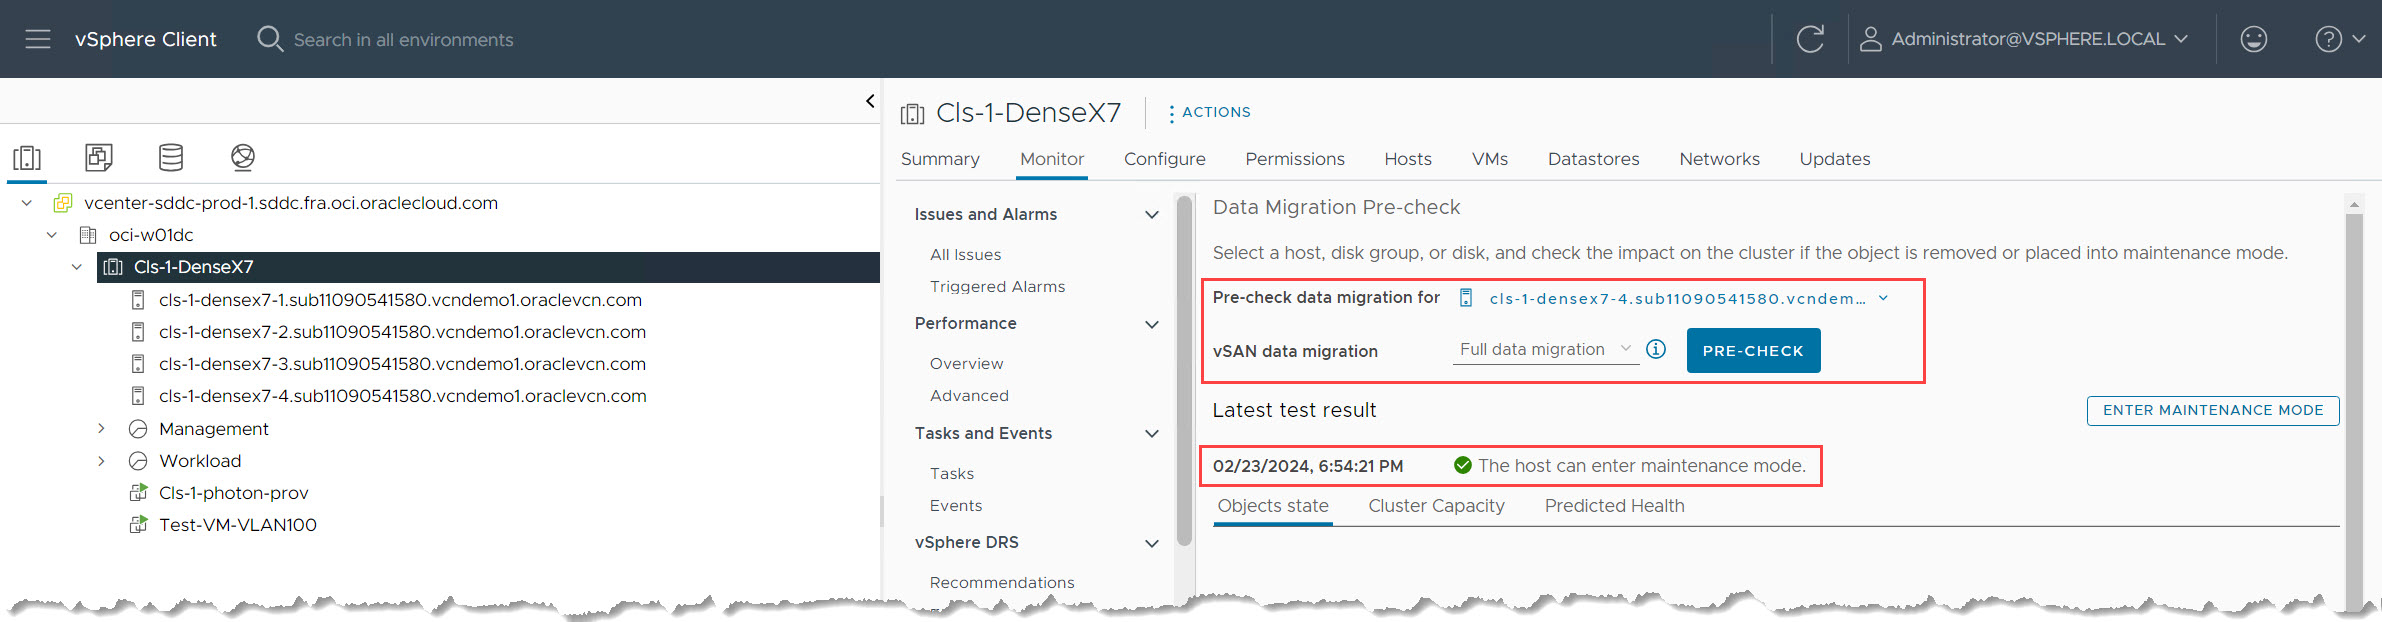This screenshot has width=2382, height=622.
Task: Open Performance Overview
Action: (x=967, y=364)
